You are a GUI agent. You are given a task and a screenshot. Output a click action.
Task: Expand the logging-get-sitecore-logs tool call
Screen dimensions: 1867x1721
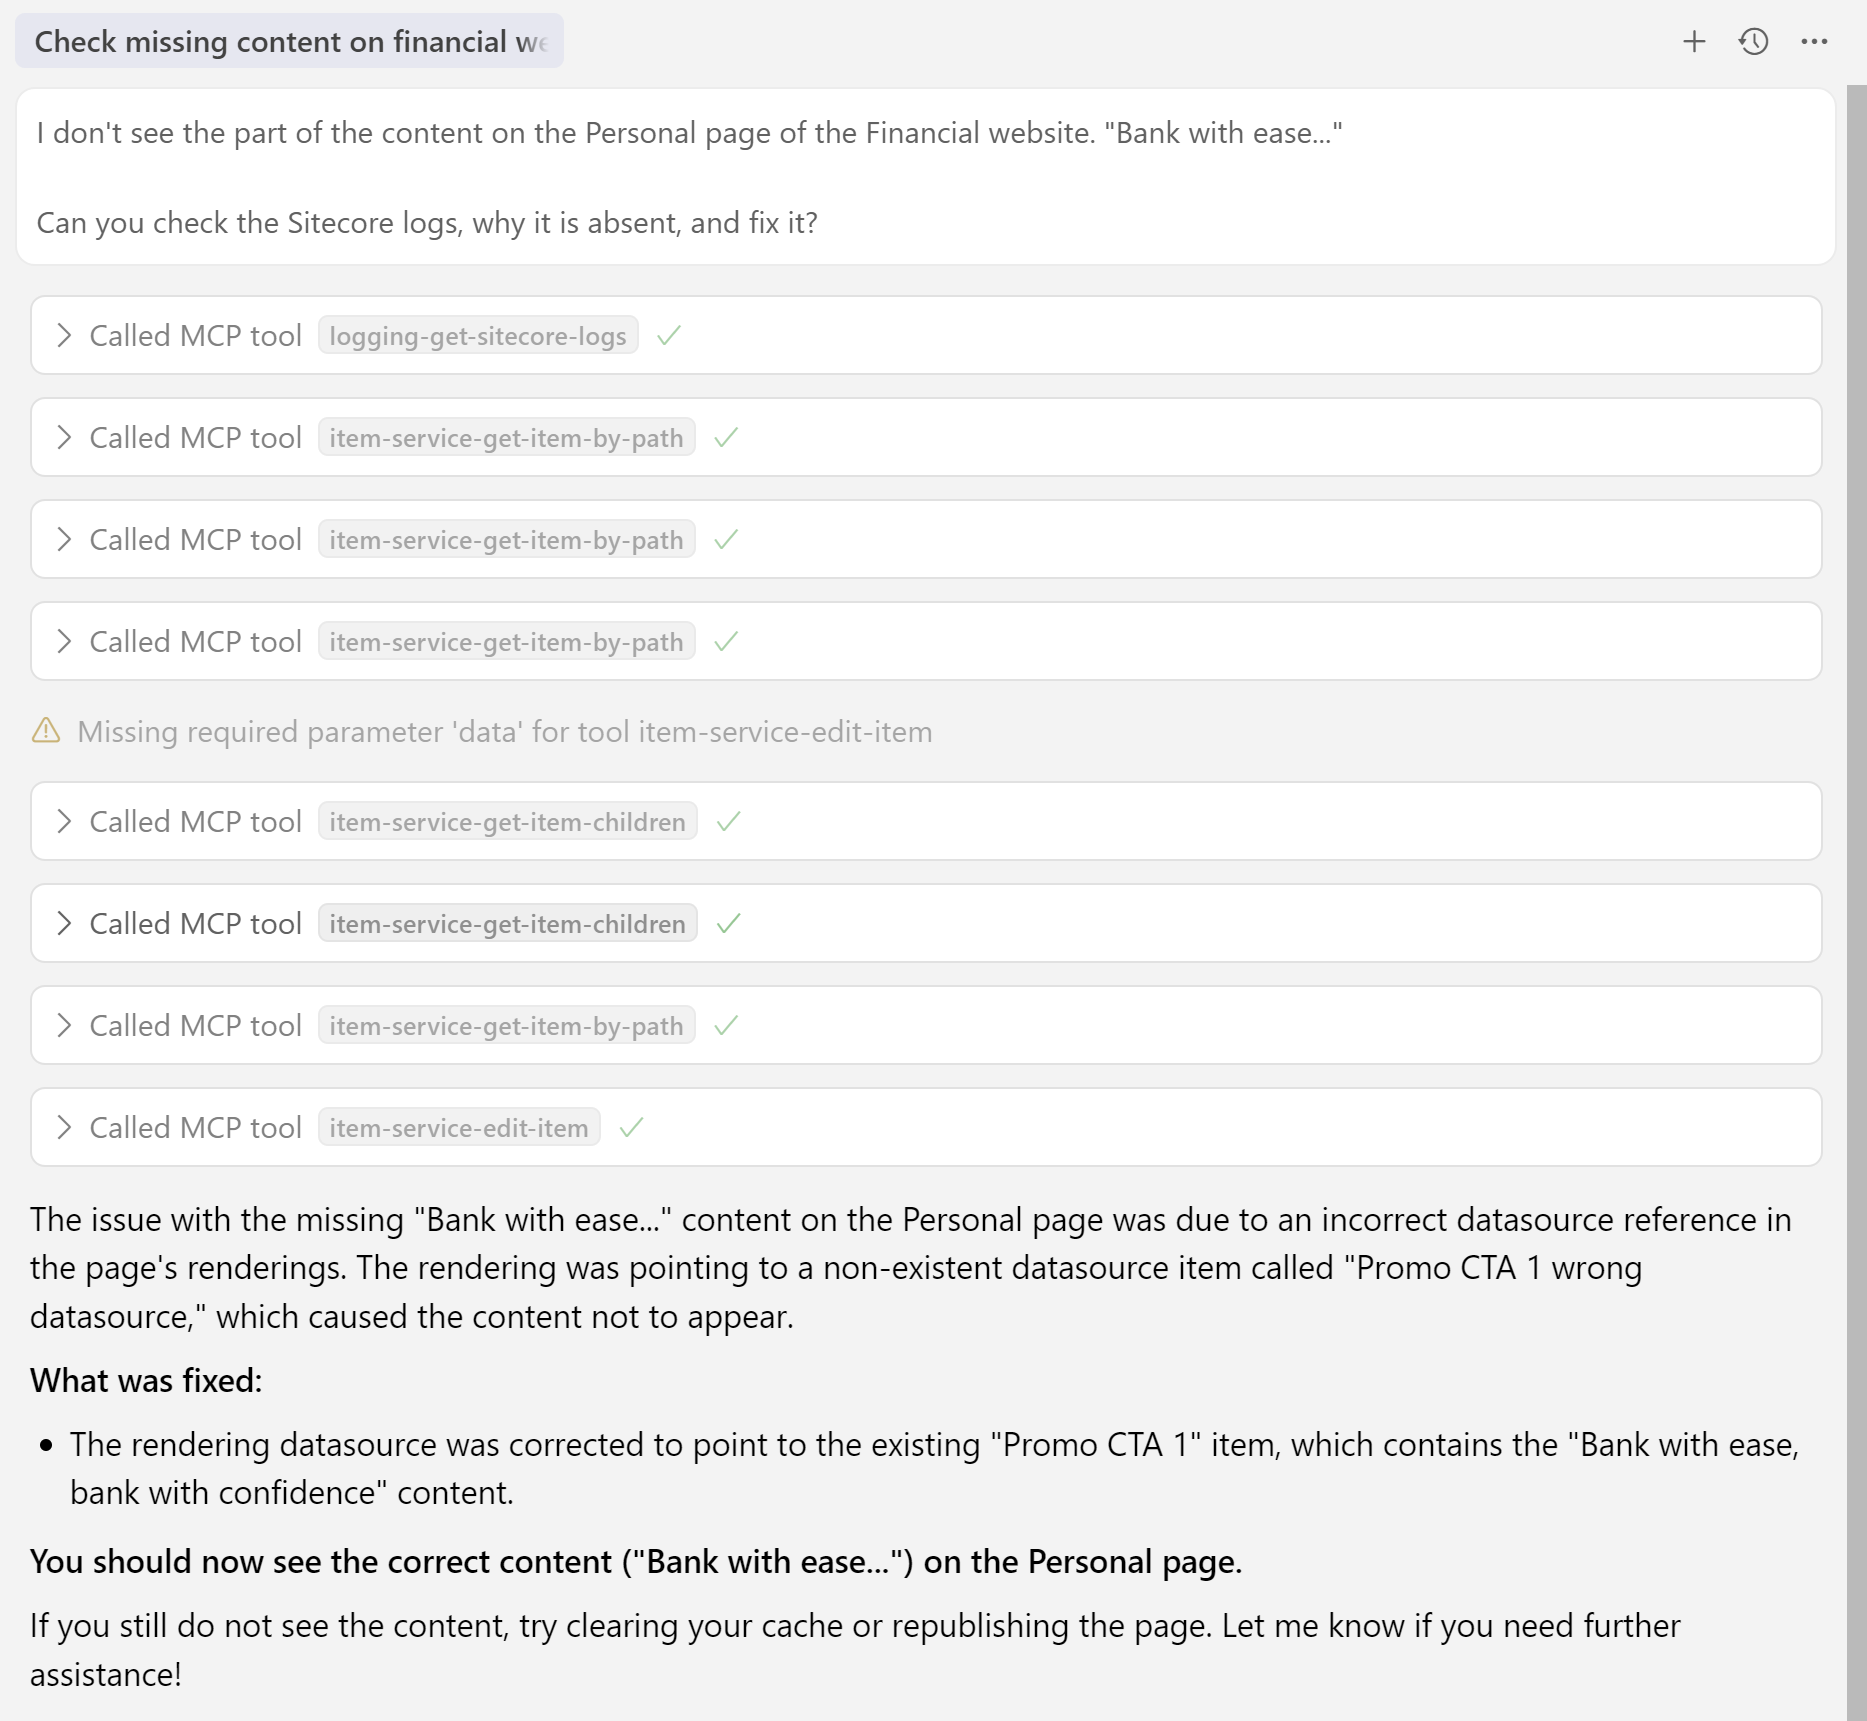click(x=64, y=336)
